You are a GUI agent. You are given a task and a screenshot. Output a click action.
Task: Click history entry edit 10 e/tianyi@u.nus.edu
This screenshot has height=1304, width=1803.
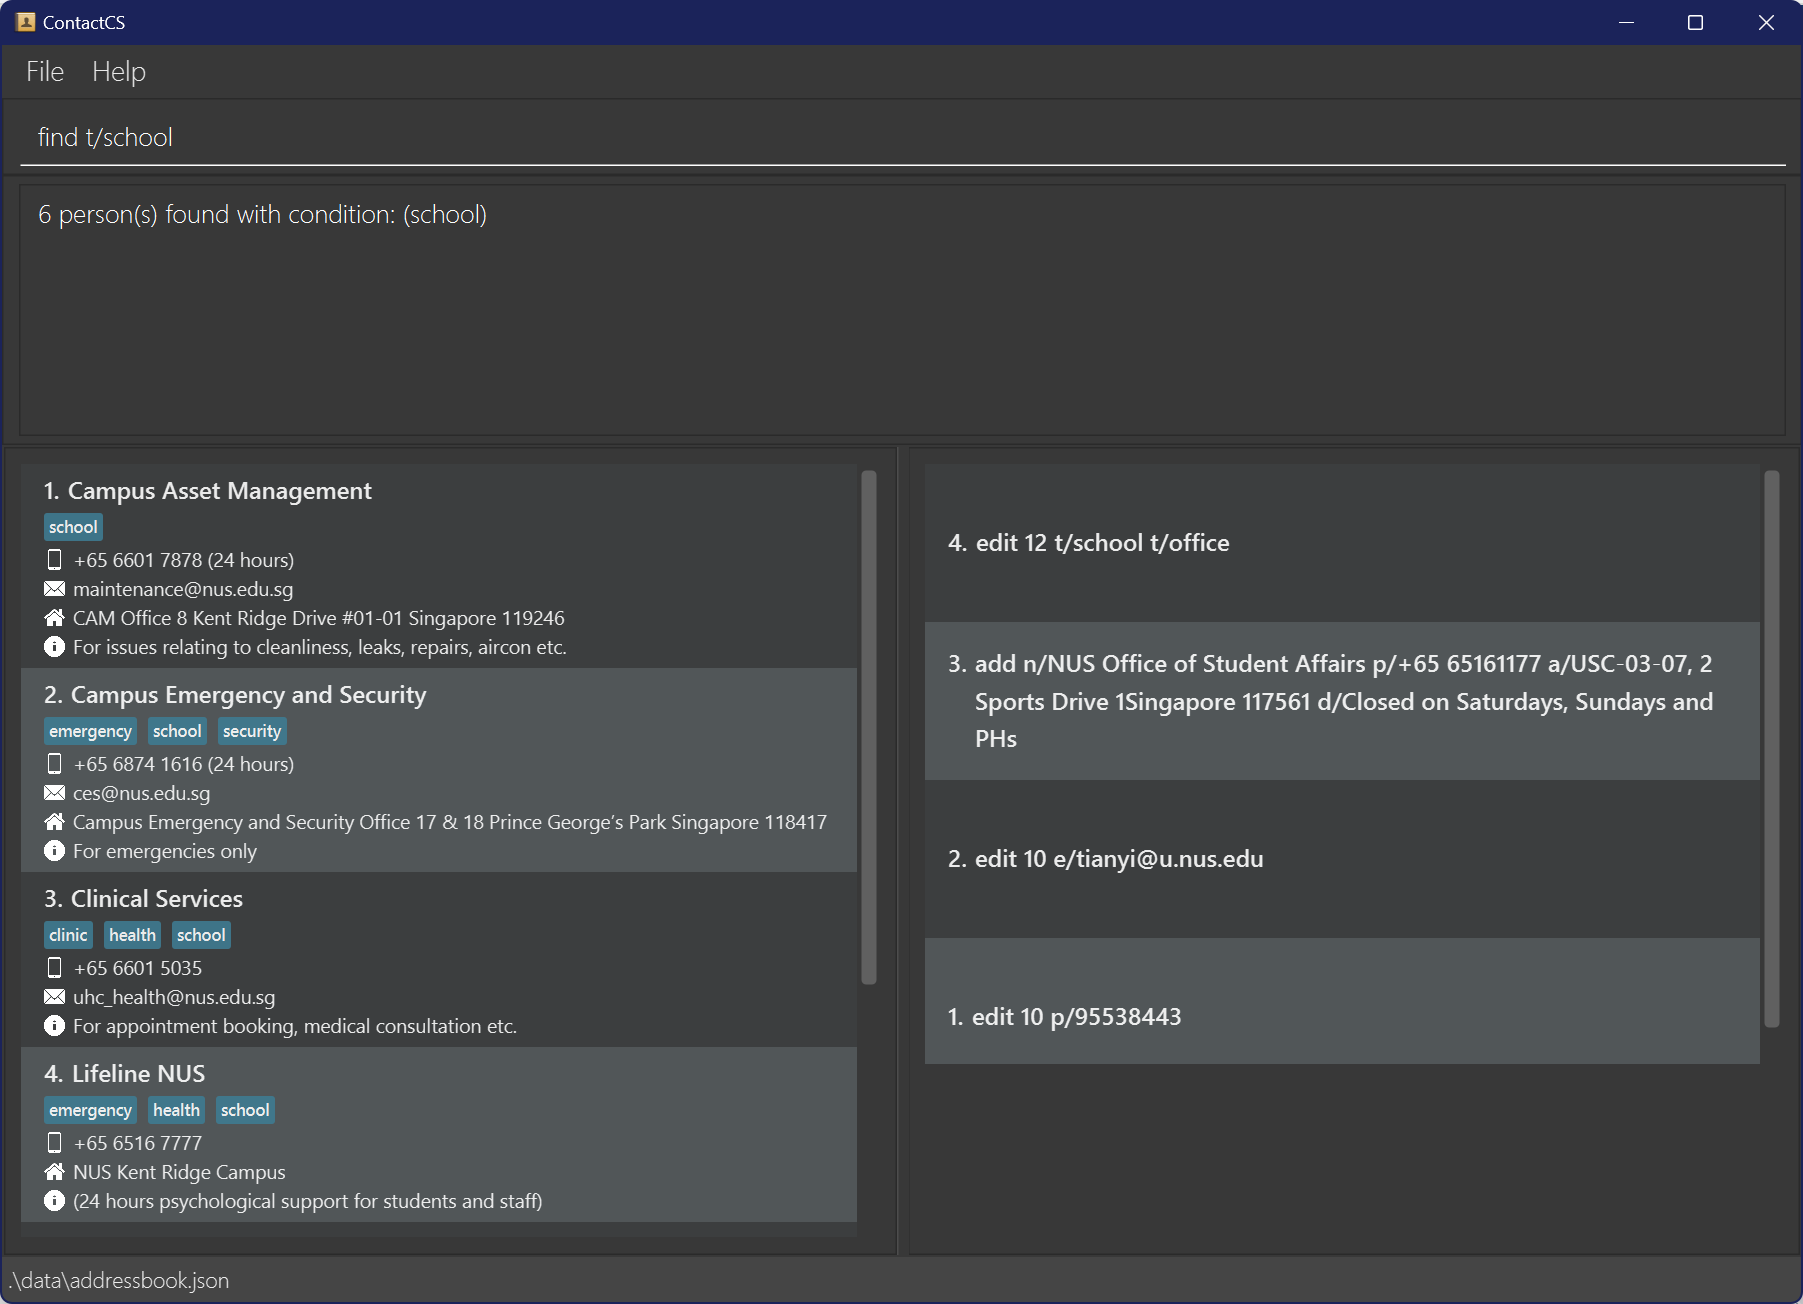pos(1342,859)
